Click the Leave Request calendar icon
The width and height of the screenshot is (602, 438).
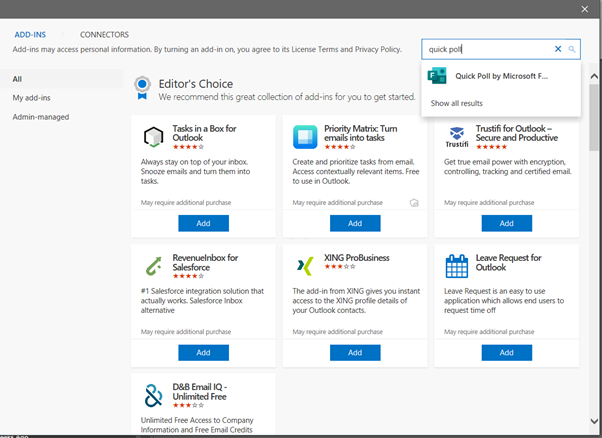pos(456,267)
